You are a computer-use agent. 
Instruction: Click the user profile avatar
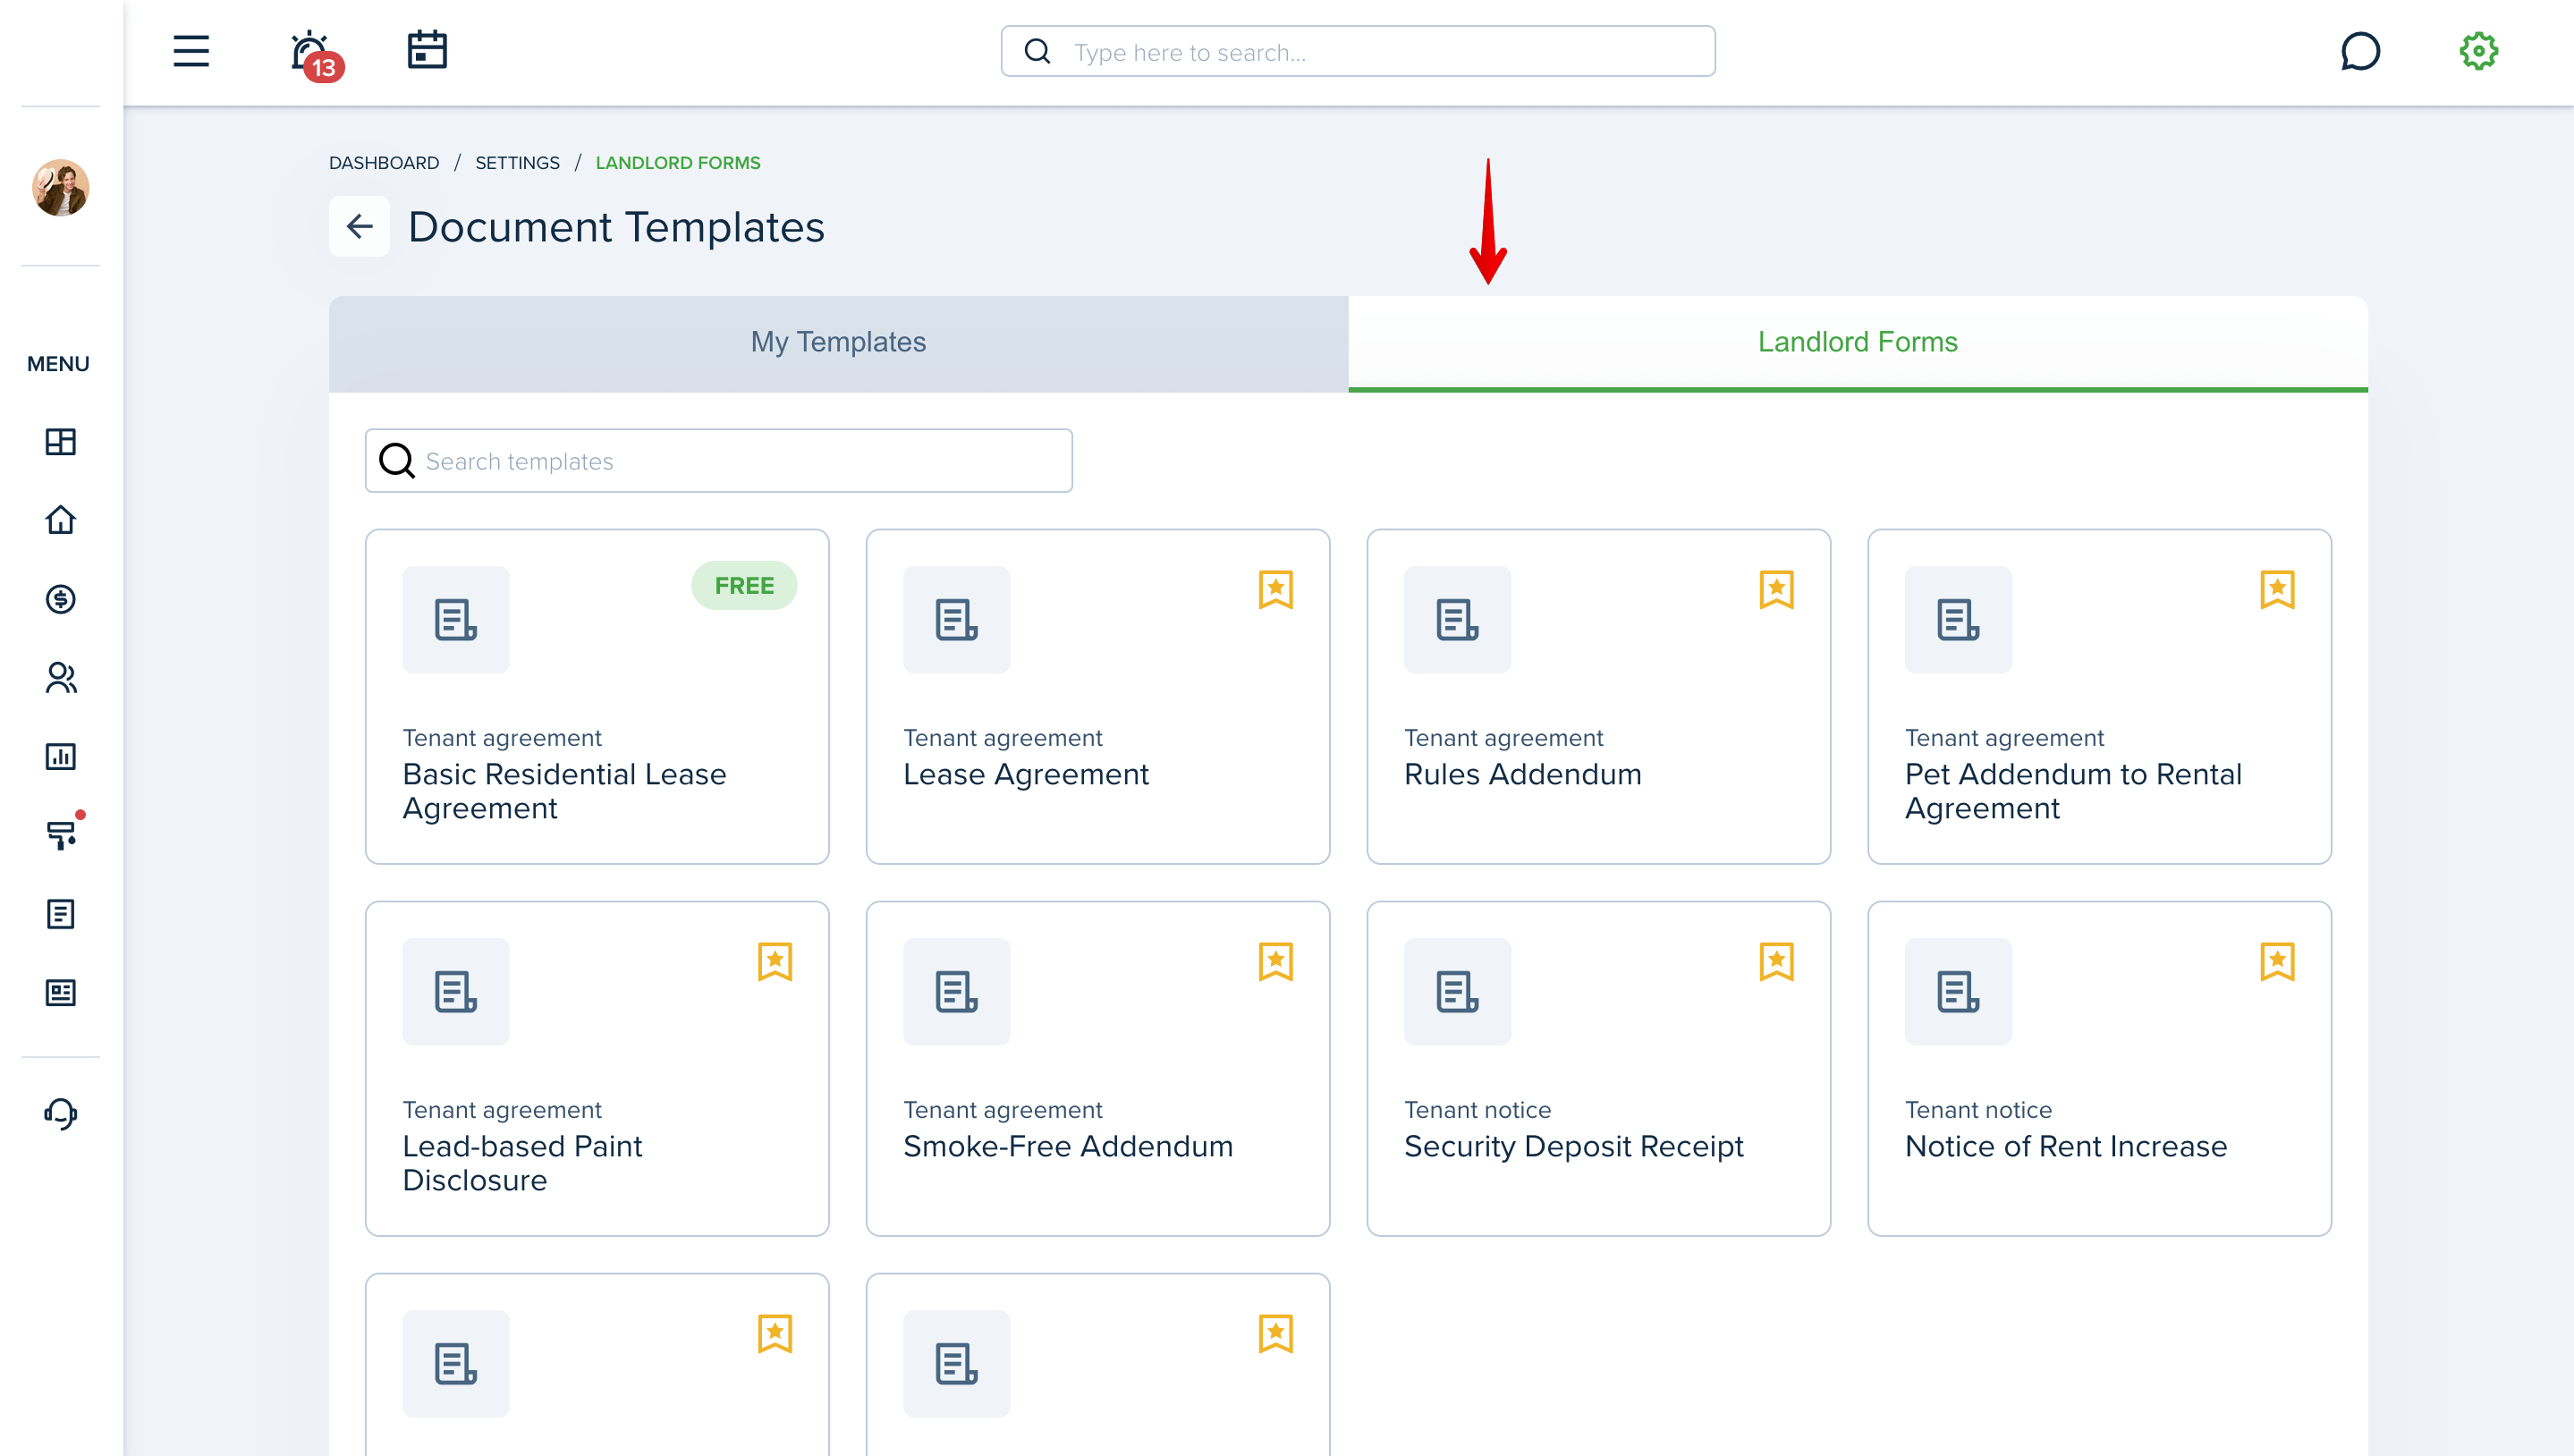coord(61,188)
